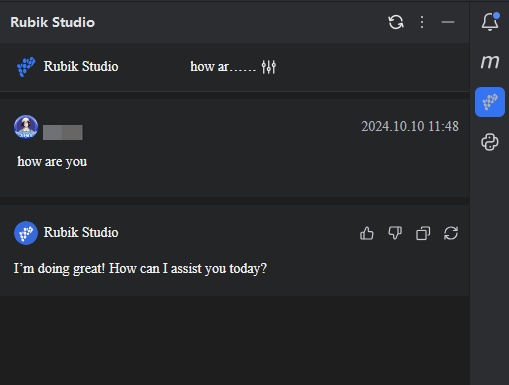
Task: Regenerate the assistant response
Action: click(x=451, y=233)
